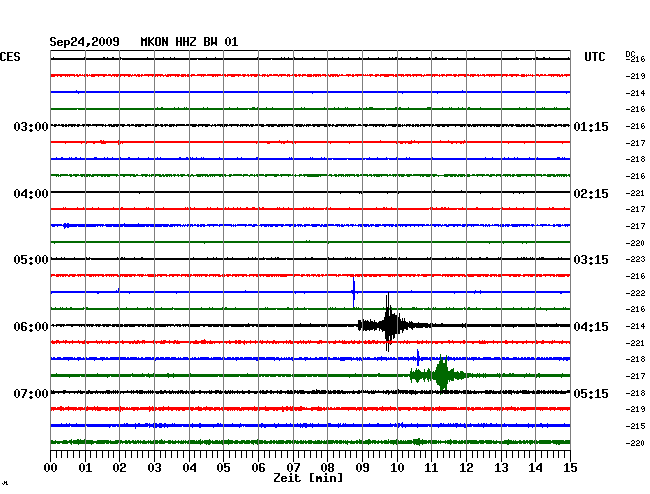Click minute 10 on the time axis
This screenshot has height=494, width=650.
(x=397, y=467)
